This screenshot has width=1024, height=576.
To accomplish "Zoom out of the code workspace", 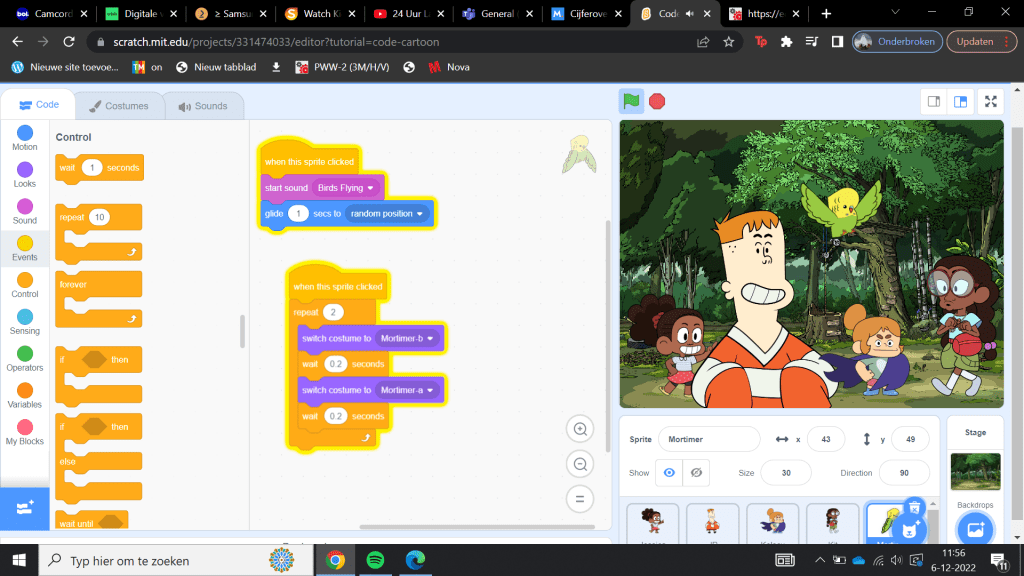I will [x=579, y=463].
